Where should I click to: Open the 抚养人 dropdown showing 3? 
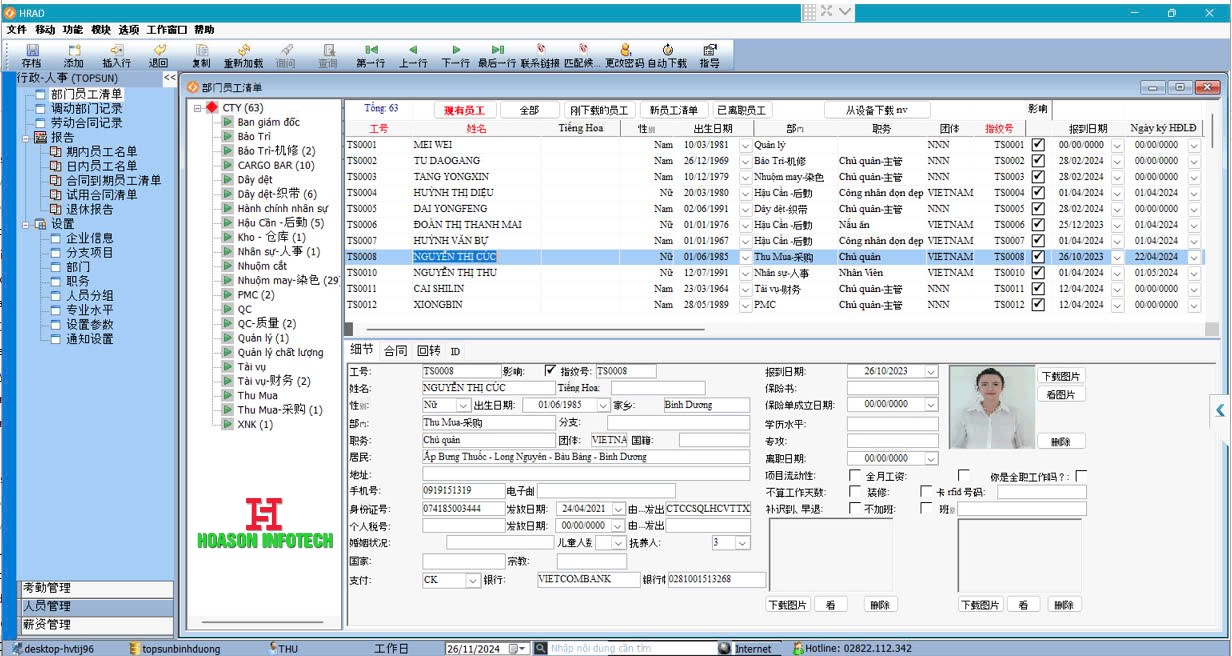(x=742, y=542)
